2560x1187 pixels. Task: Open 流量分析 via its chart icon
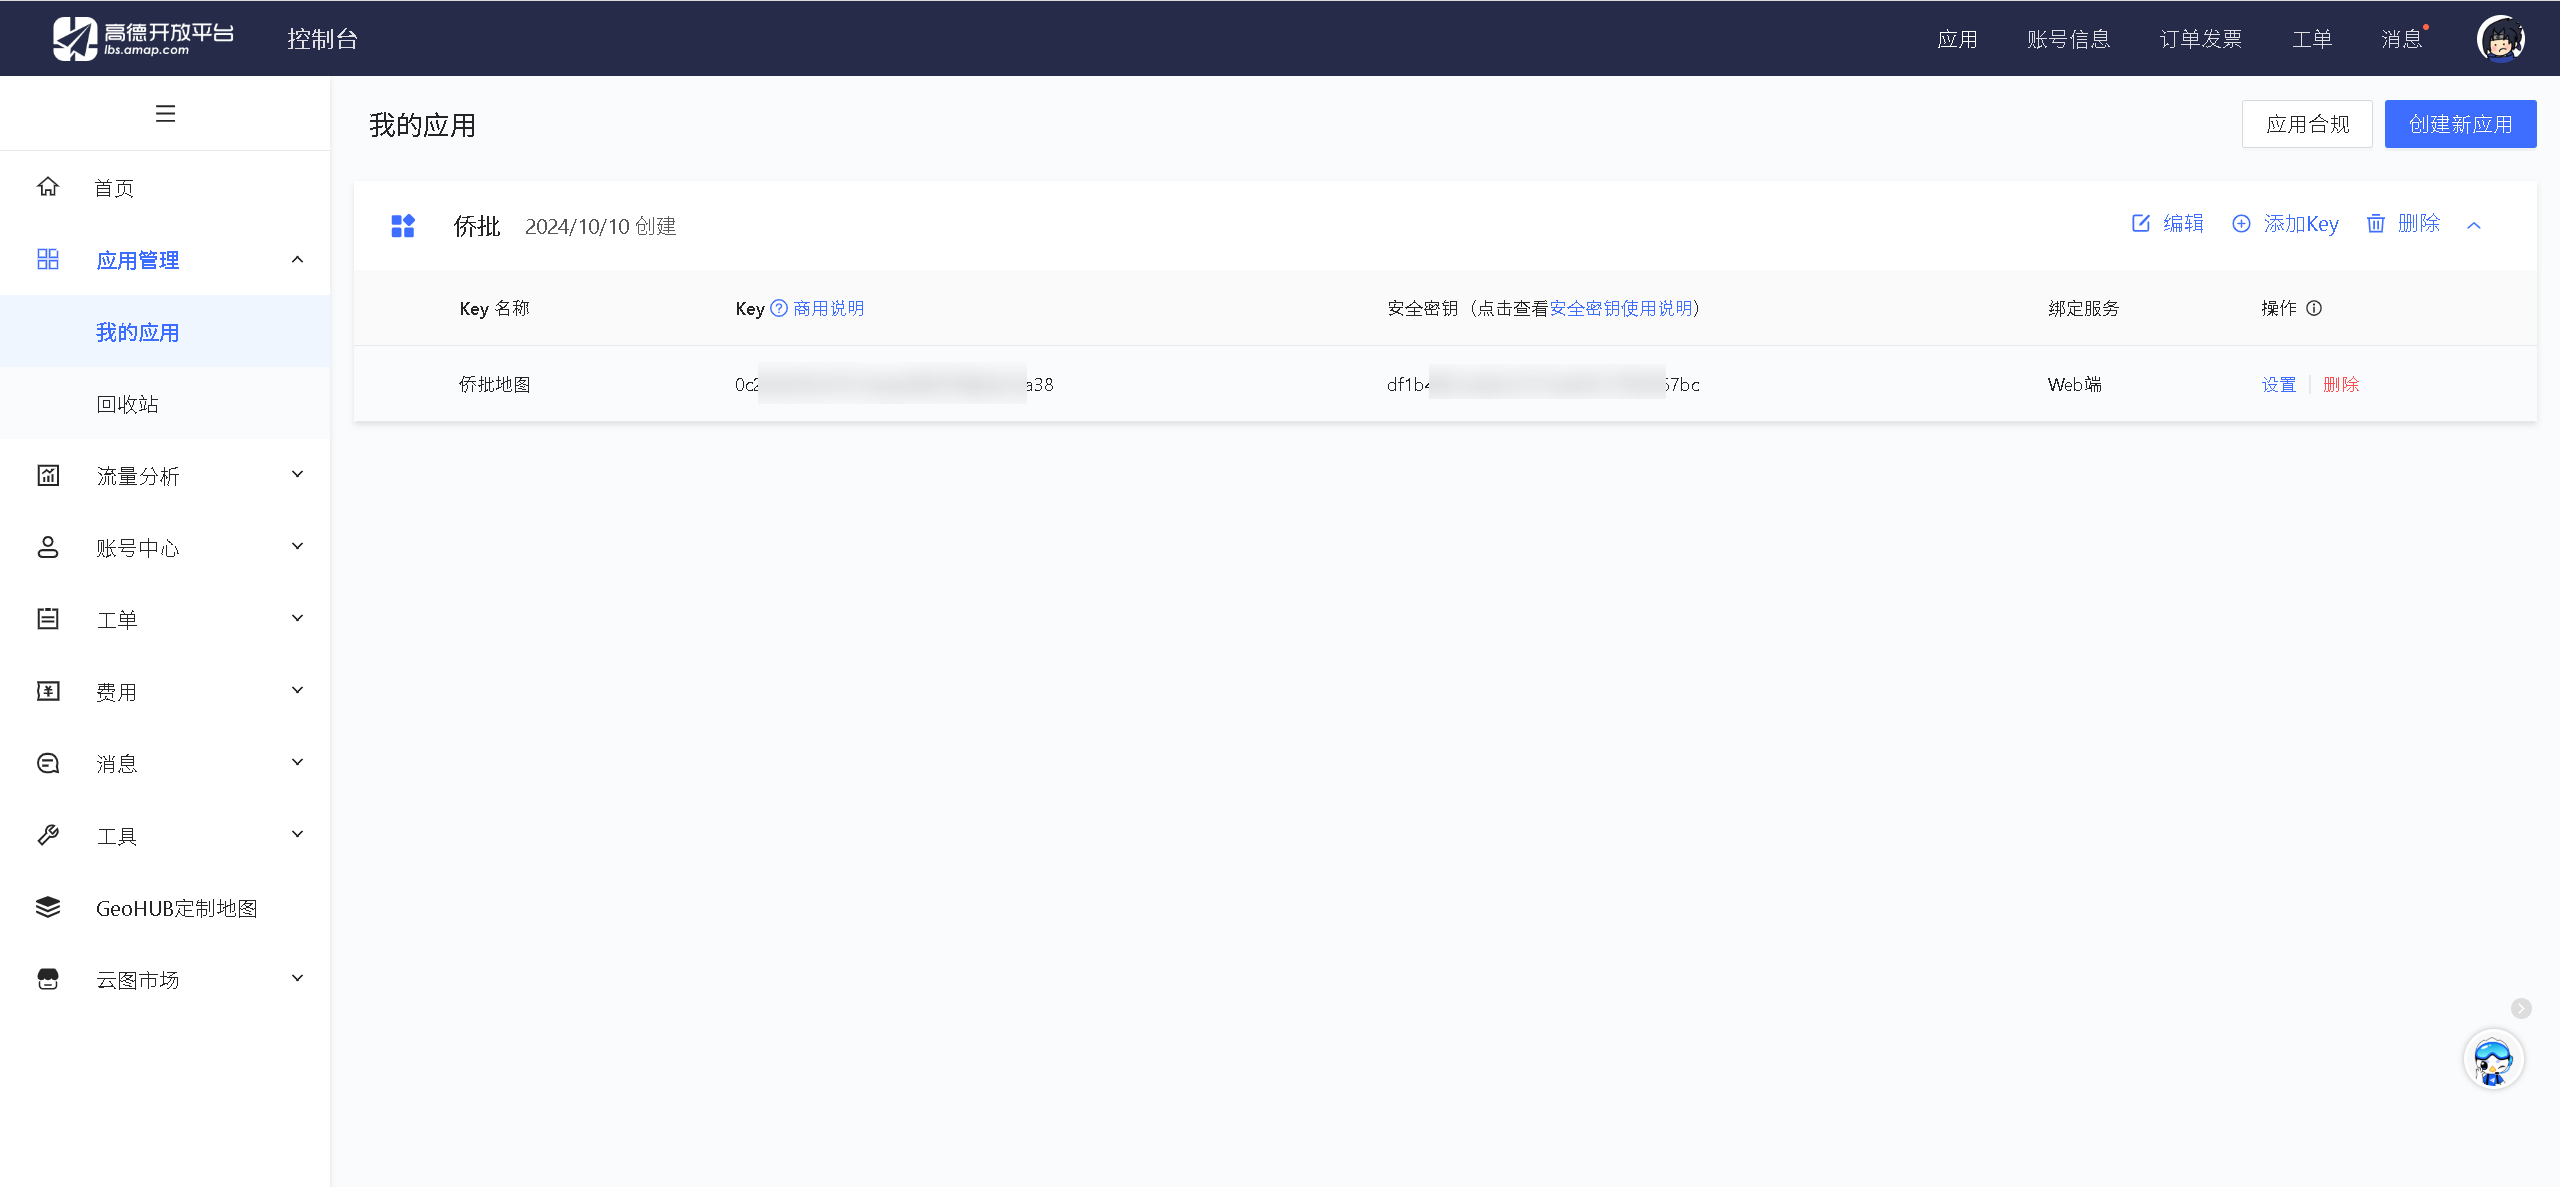tap(47, 475)
